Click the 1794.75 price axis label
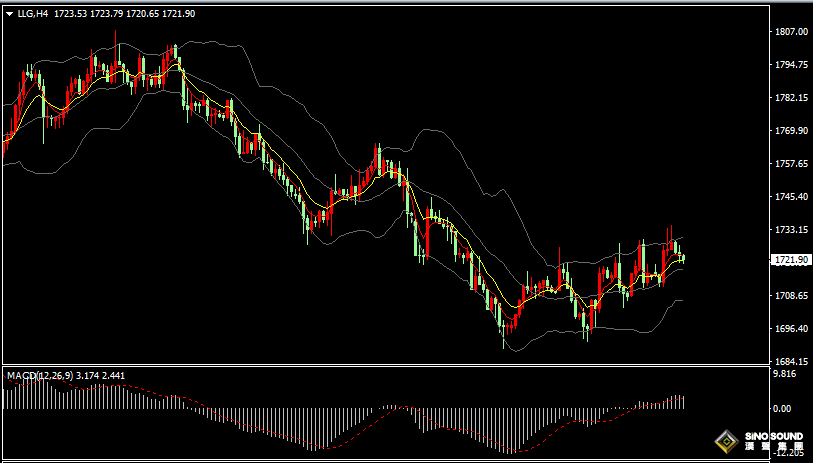This screenshot has height=463, width=813. [790, 65]
